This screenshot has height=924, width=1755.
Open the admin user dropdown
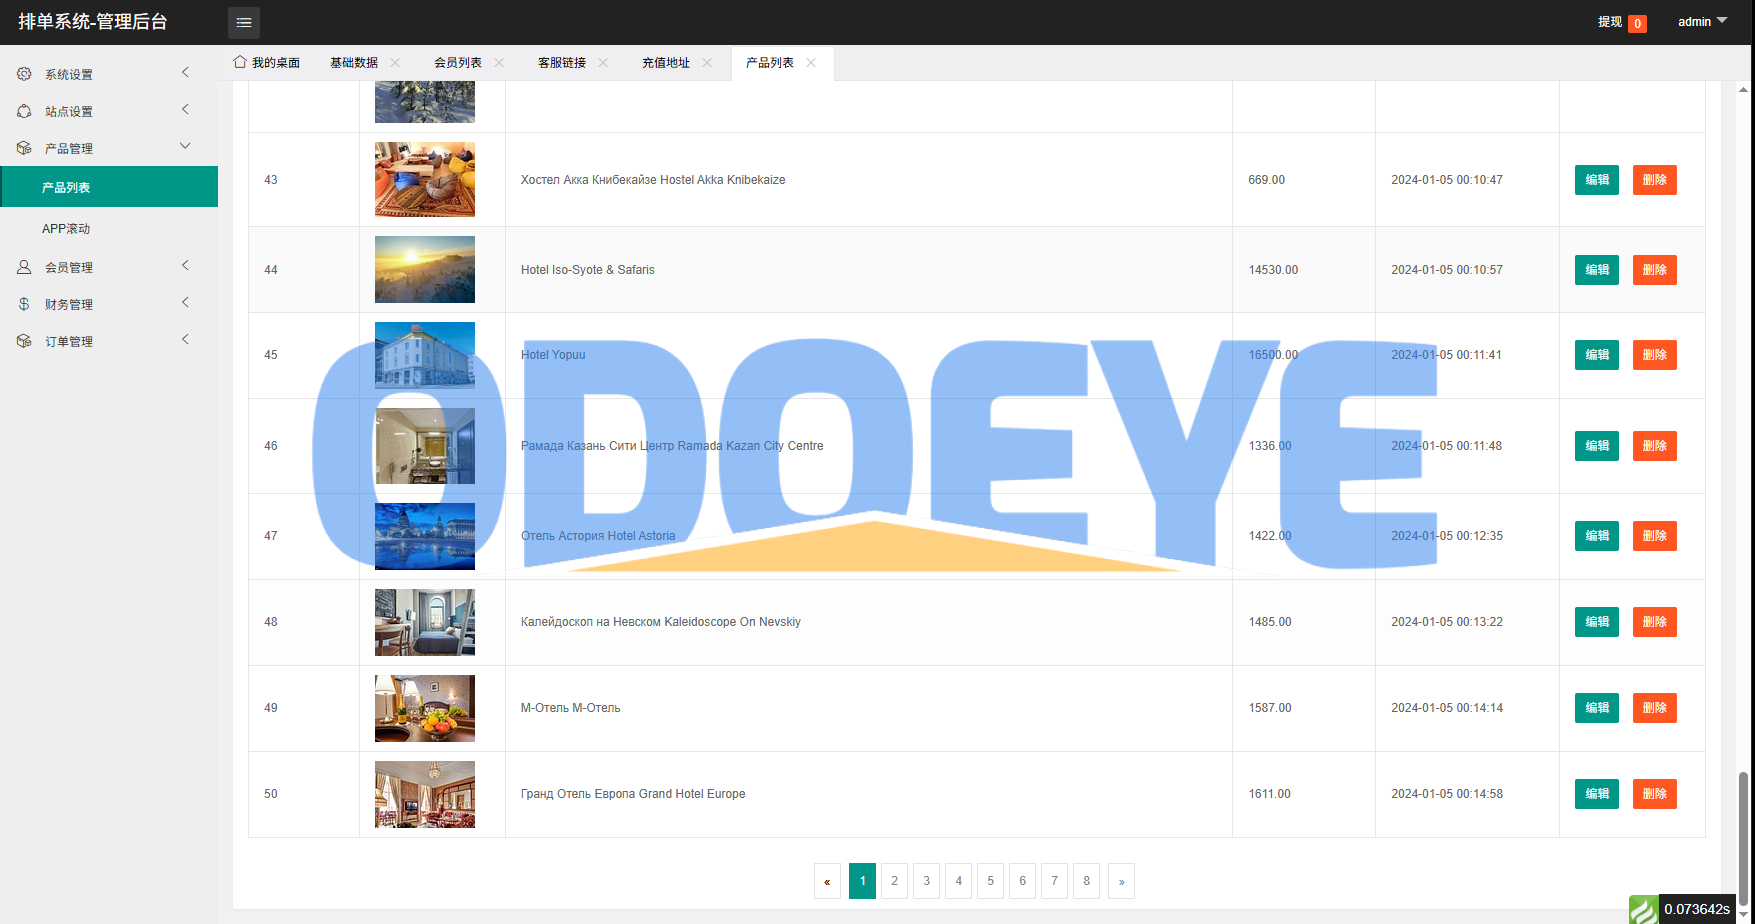tap(1702, 21)
